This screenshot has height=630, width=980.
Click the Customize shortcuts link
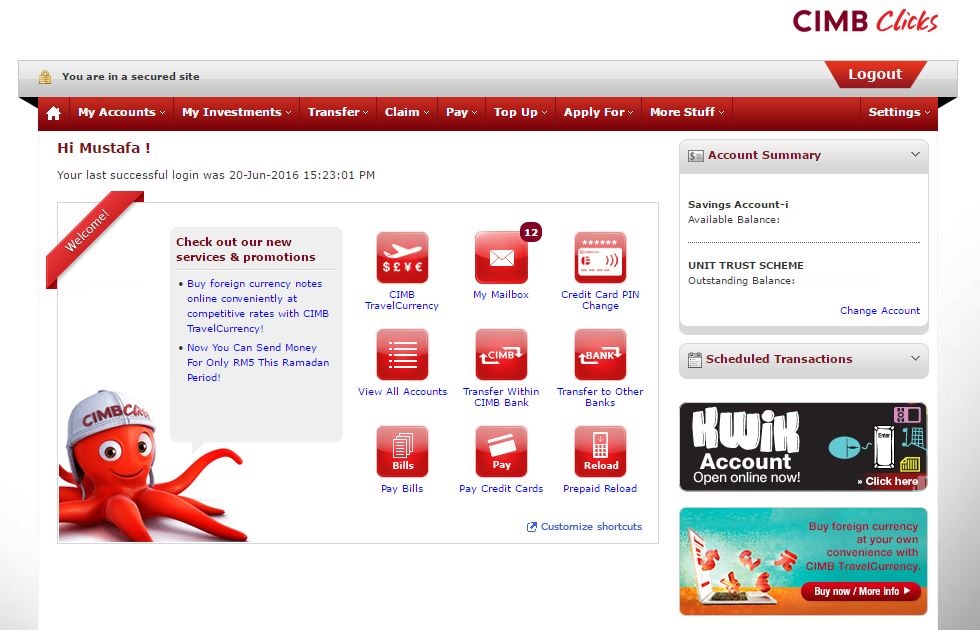tap(591, 527)
